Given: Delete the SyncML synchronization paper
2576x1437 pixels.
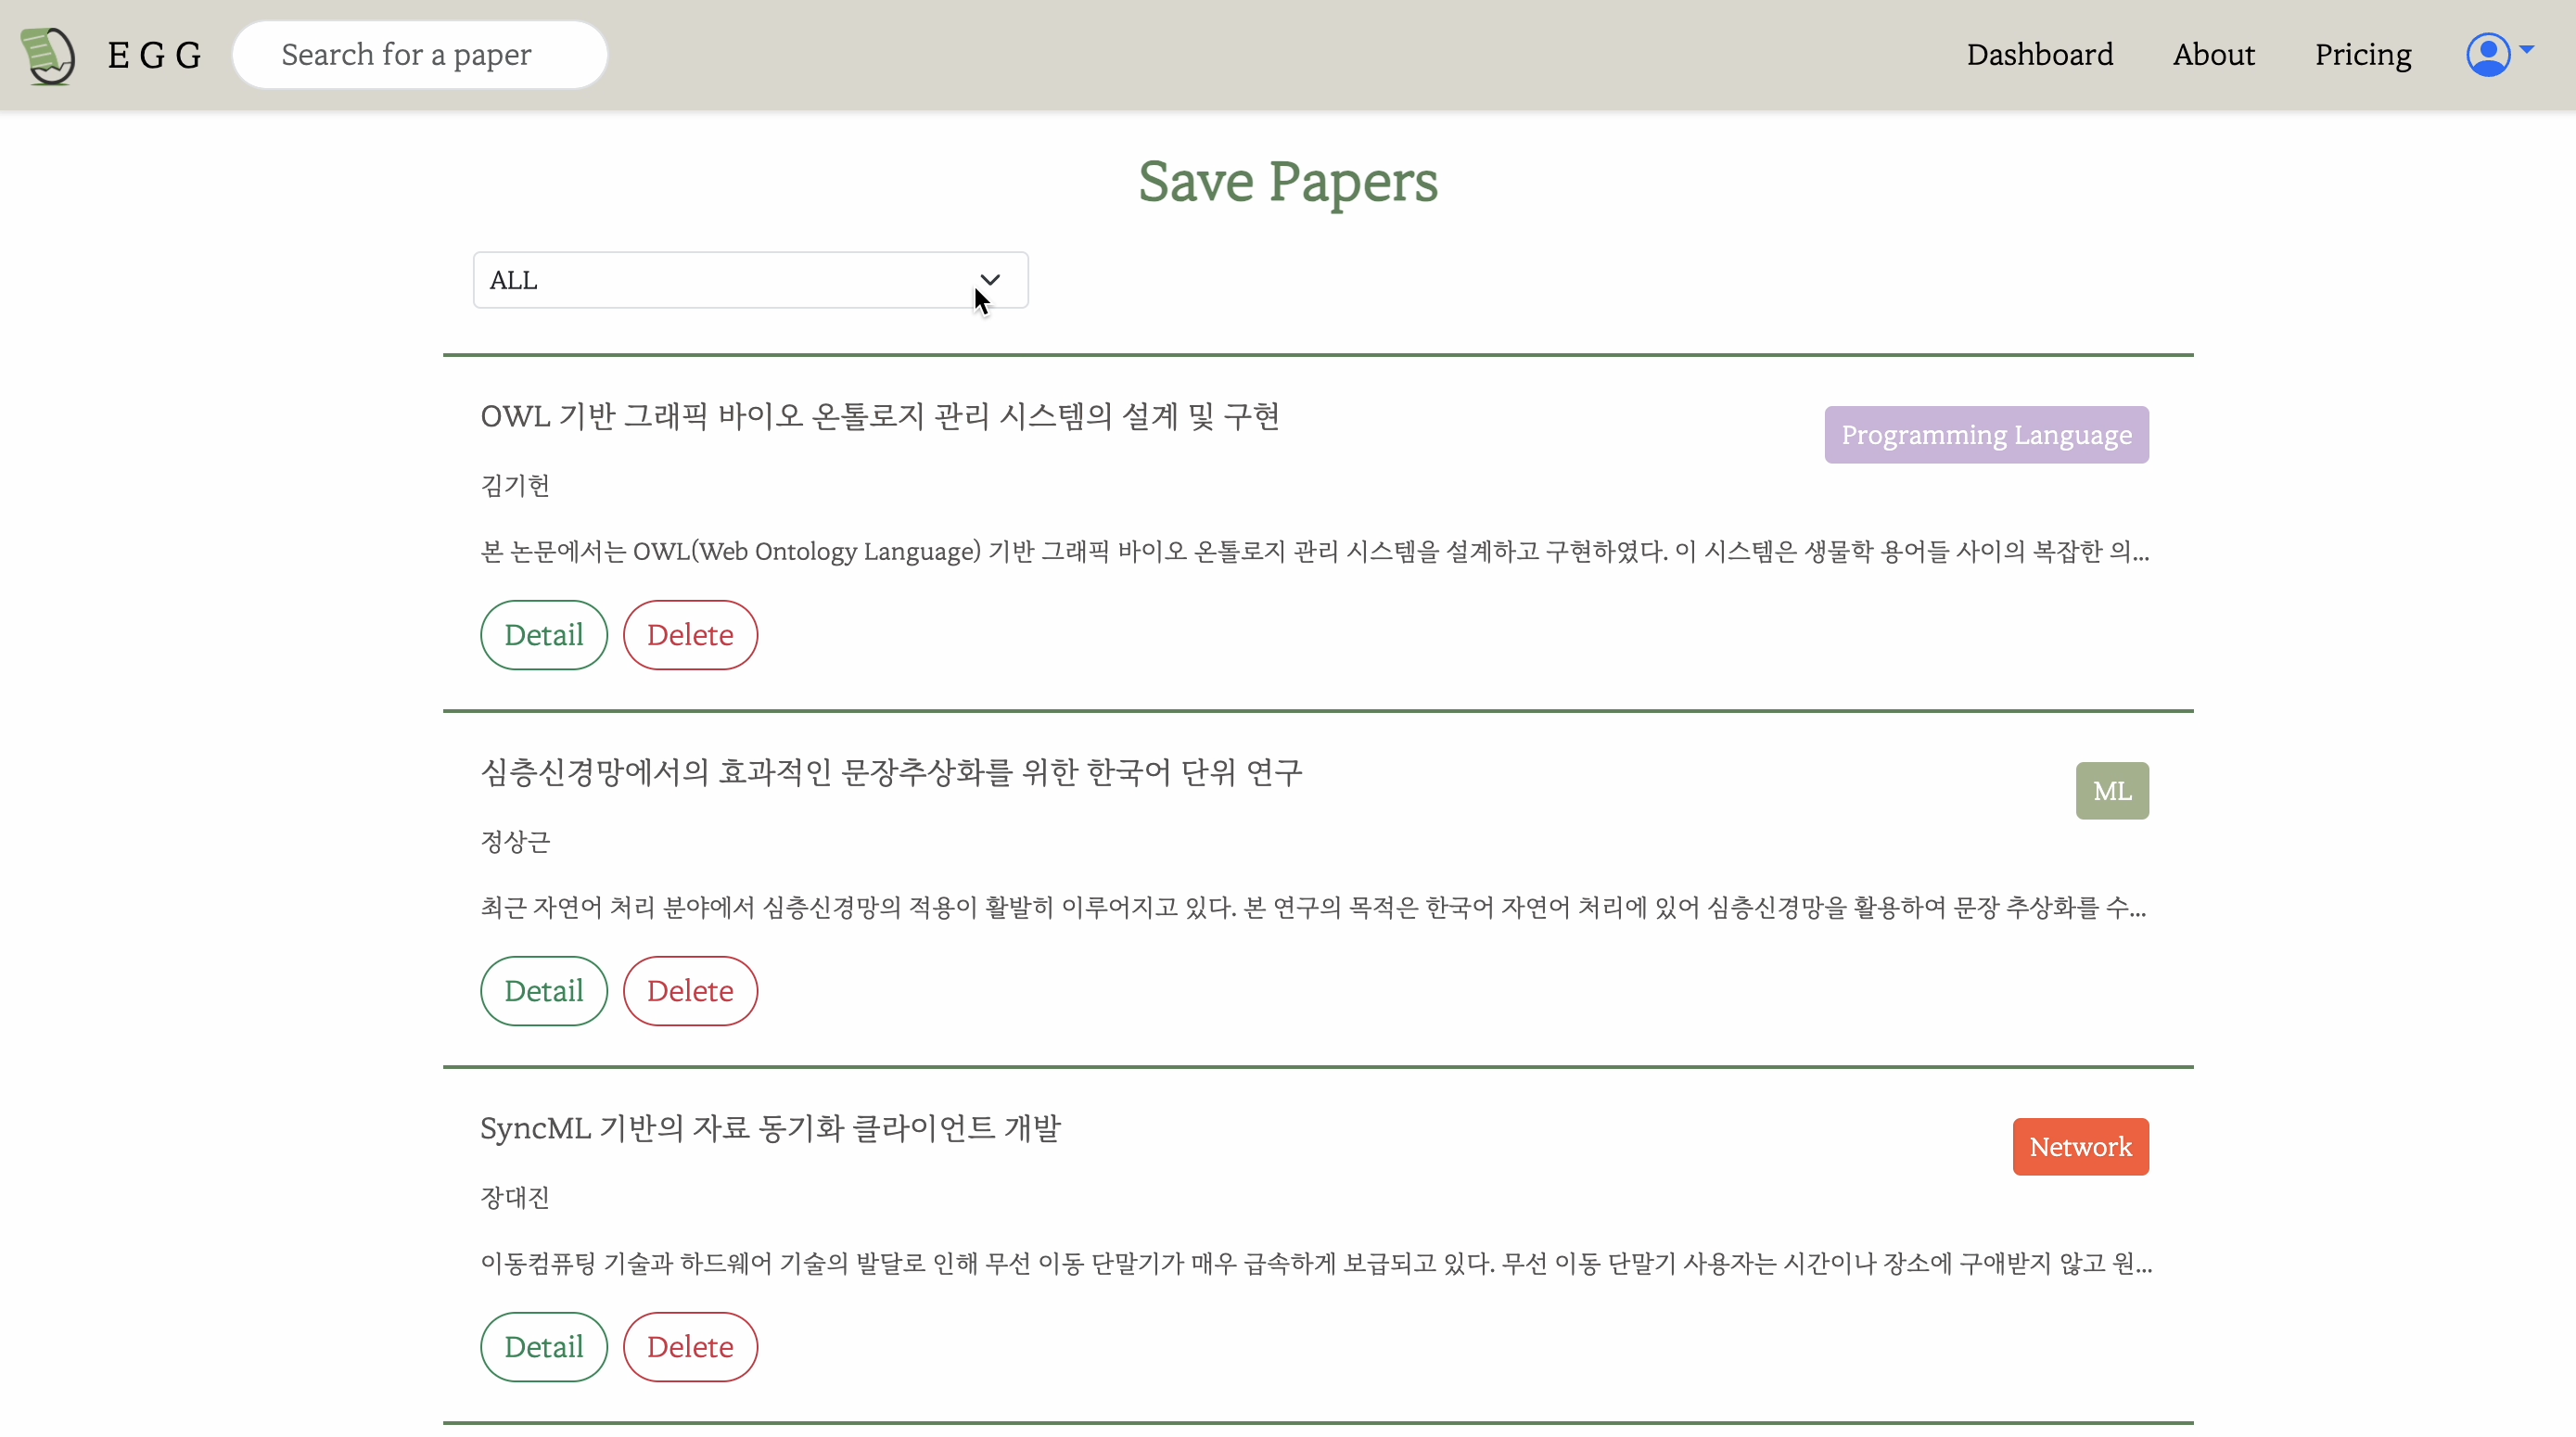Looking at the screenshot, I should pyautogui.click(x=690, y=1346).
